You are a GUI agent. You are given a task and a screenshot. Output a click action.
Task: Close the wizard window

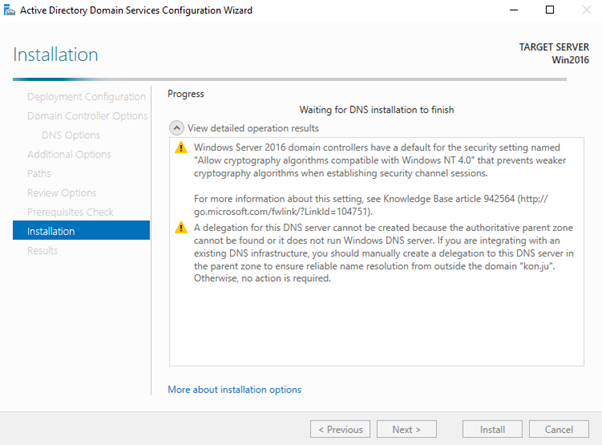tap(586, 10)
